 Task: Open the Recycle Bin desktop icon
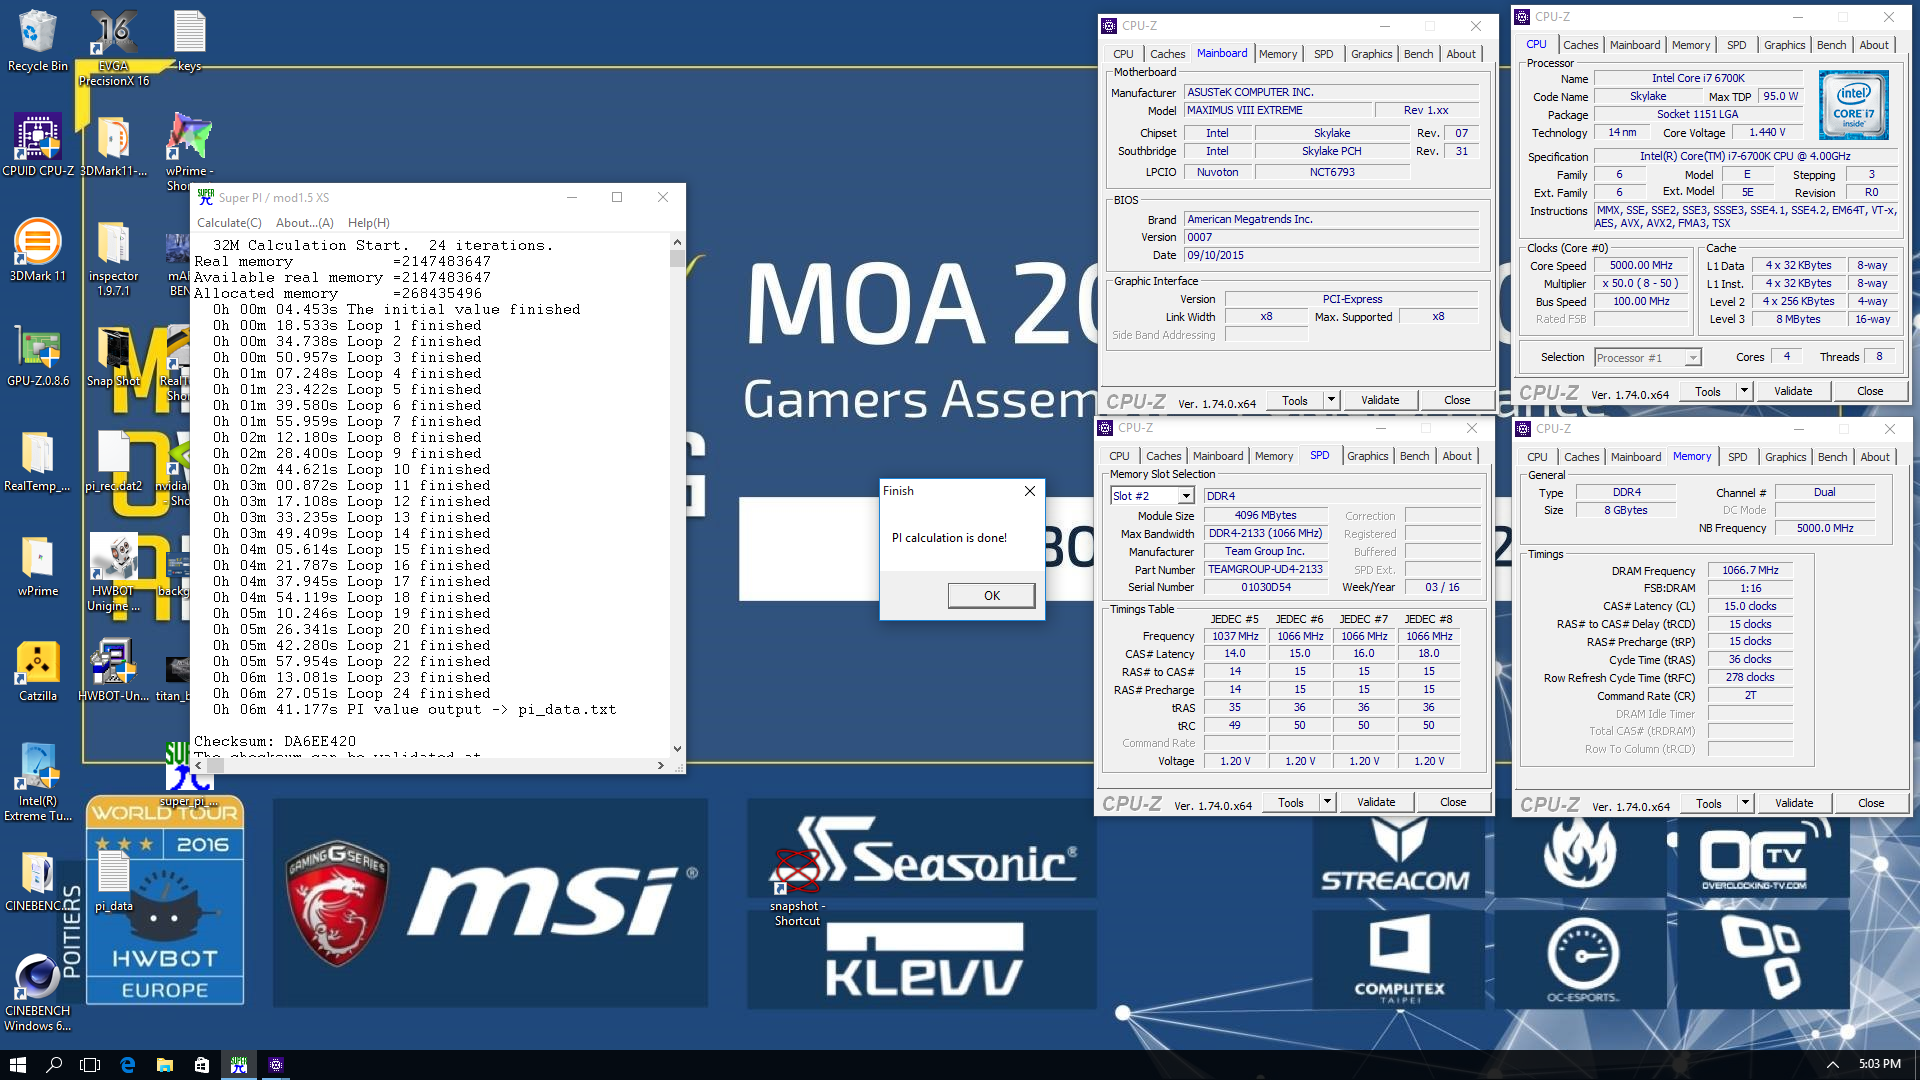point(37,40)
